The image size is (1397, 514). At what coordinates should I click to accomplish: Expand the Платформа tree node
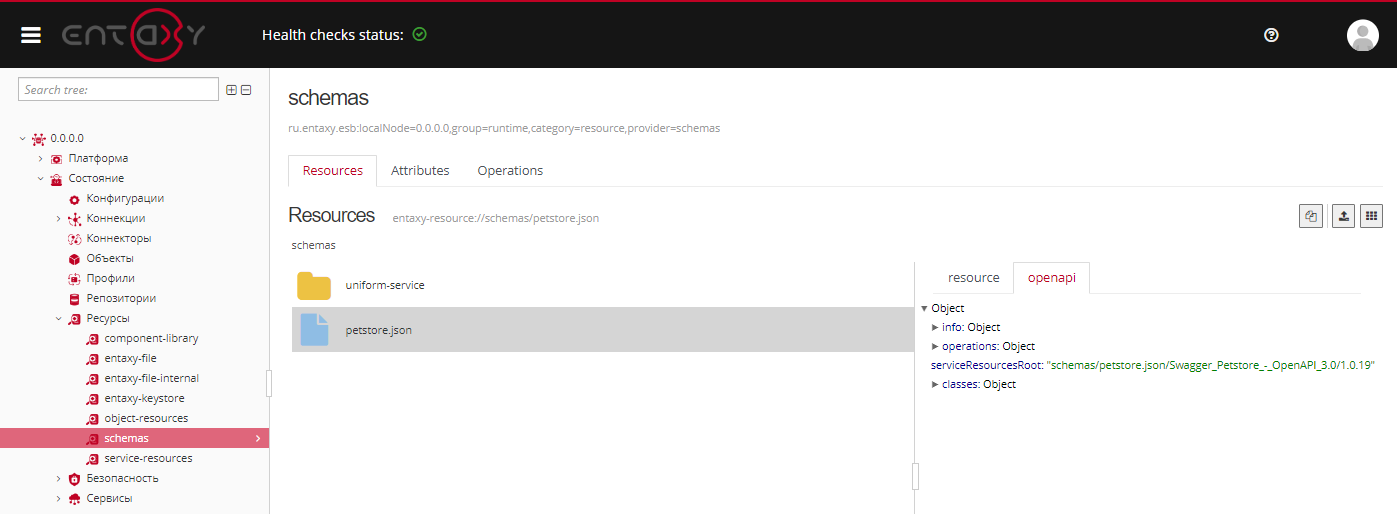pos(41,159)
